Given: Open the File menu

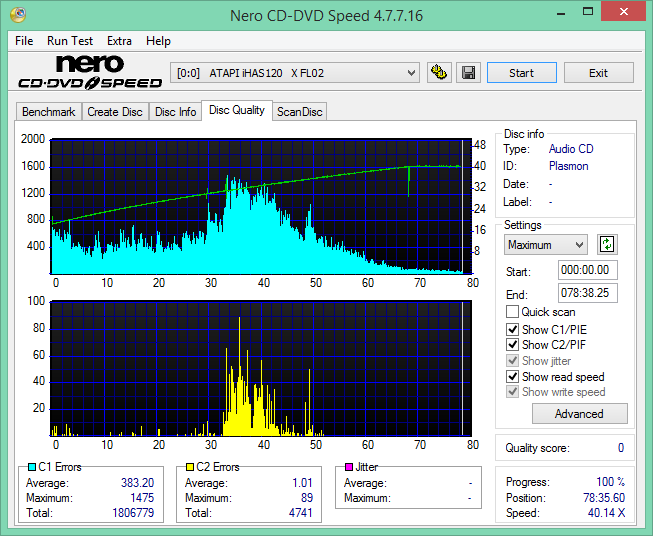Looking at the screenshot, I should click(x=24, y=41).
